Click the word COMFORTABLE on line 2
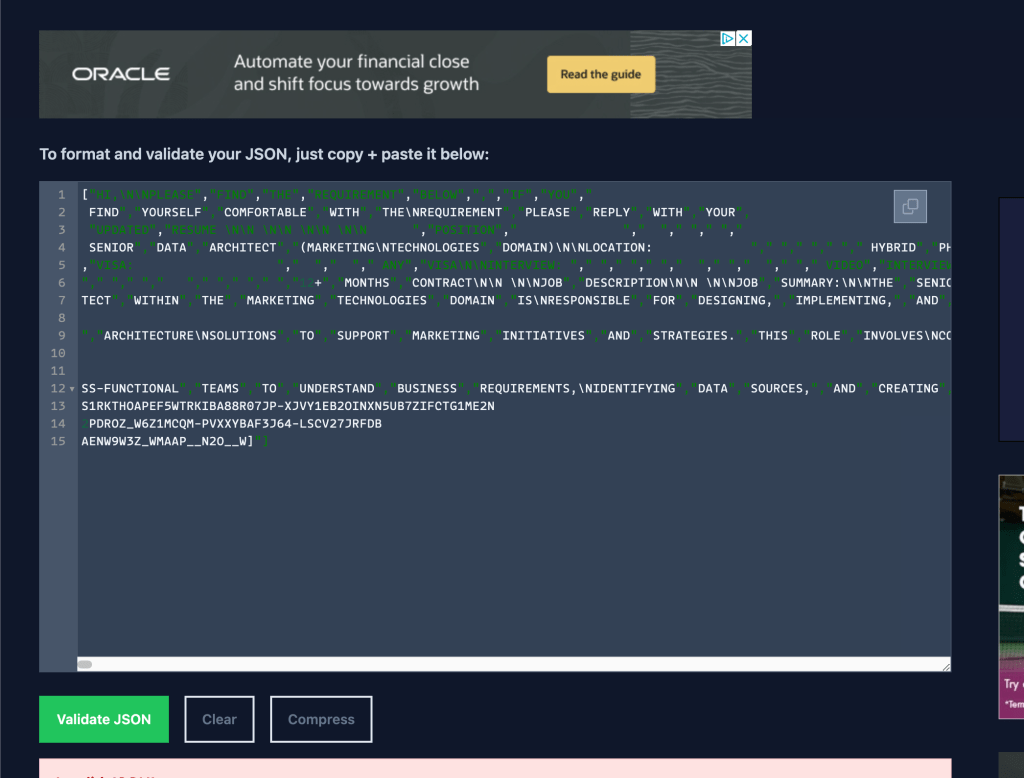Image resolution: width=1024 pixels, height=778 pixels. pyautogui.click(x=265, y=212)
